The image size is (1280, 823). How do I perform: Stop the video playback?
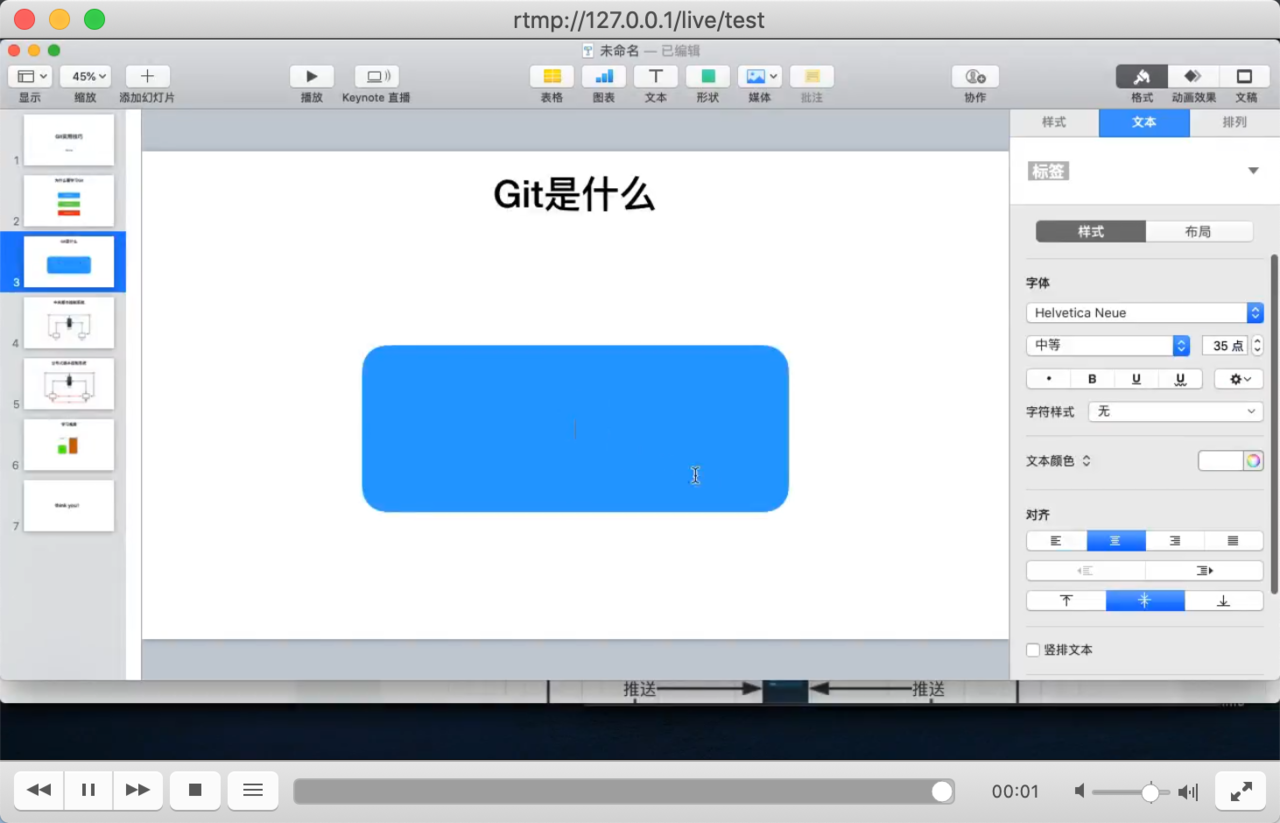[195, 791]
